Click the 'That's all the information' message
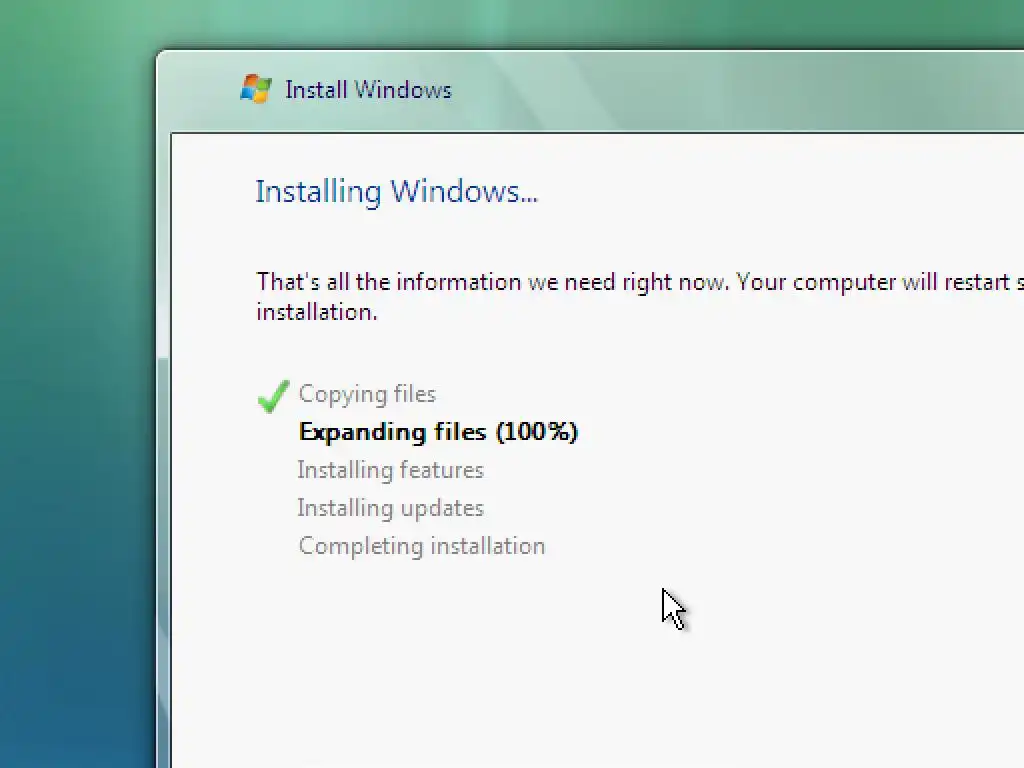Image resolution: width=1024 pixels, height=768 pixels. pos(640,296)
